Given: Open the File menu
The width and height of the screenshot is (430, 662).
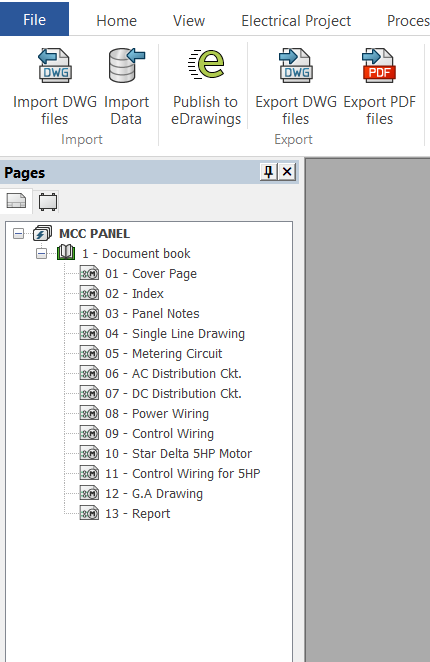Looking at the screenshot, I should point(34,19).
